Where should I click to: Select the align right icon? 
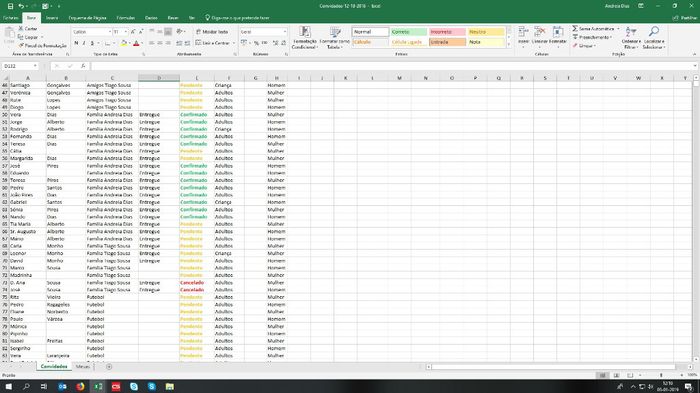(168, 43)
